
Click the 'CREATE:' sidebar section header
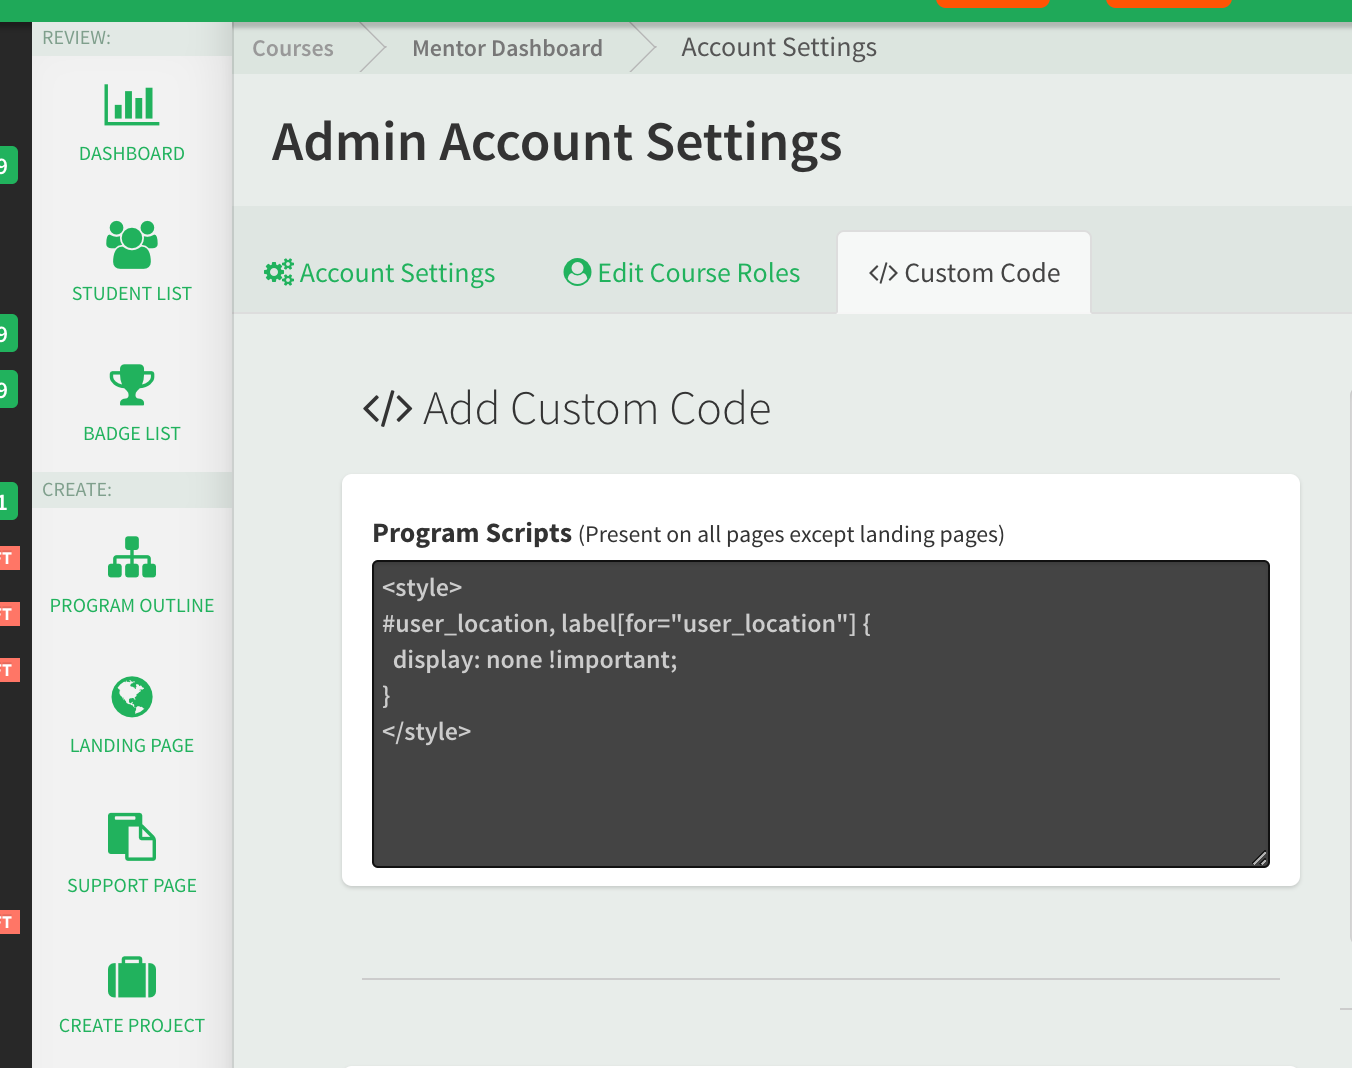[x=77, y=490]
